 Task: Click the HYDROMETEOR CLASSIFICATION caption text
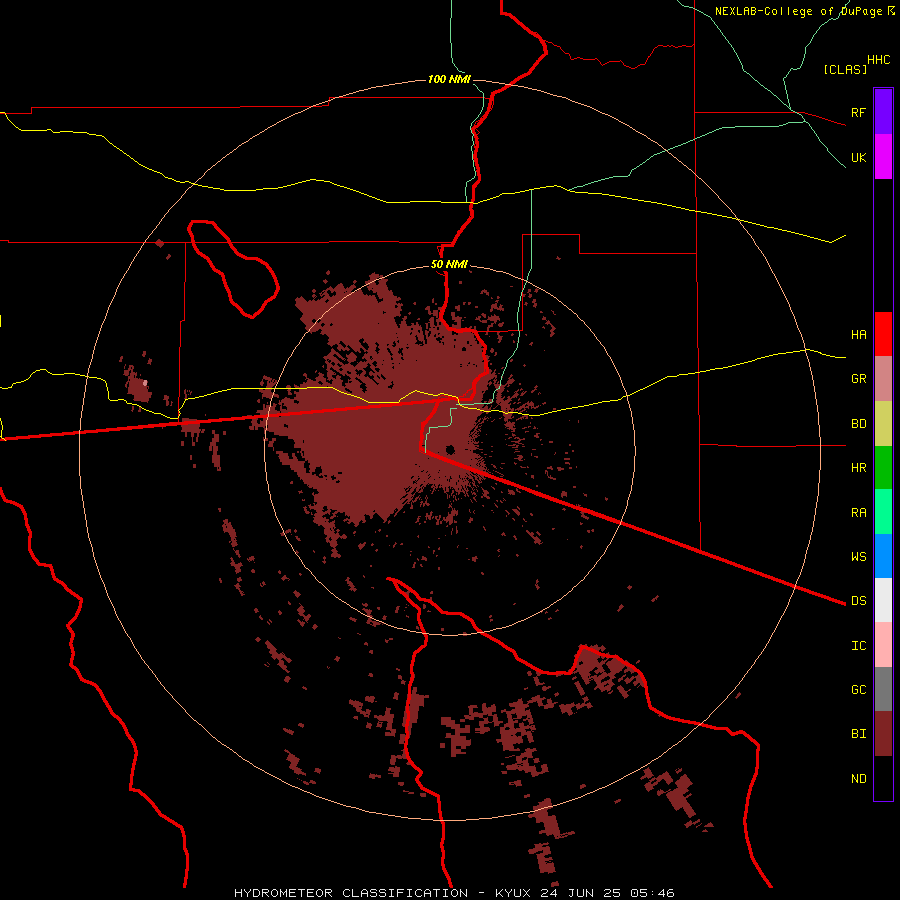coord(351,893)
